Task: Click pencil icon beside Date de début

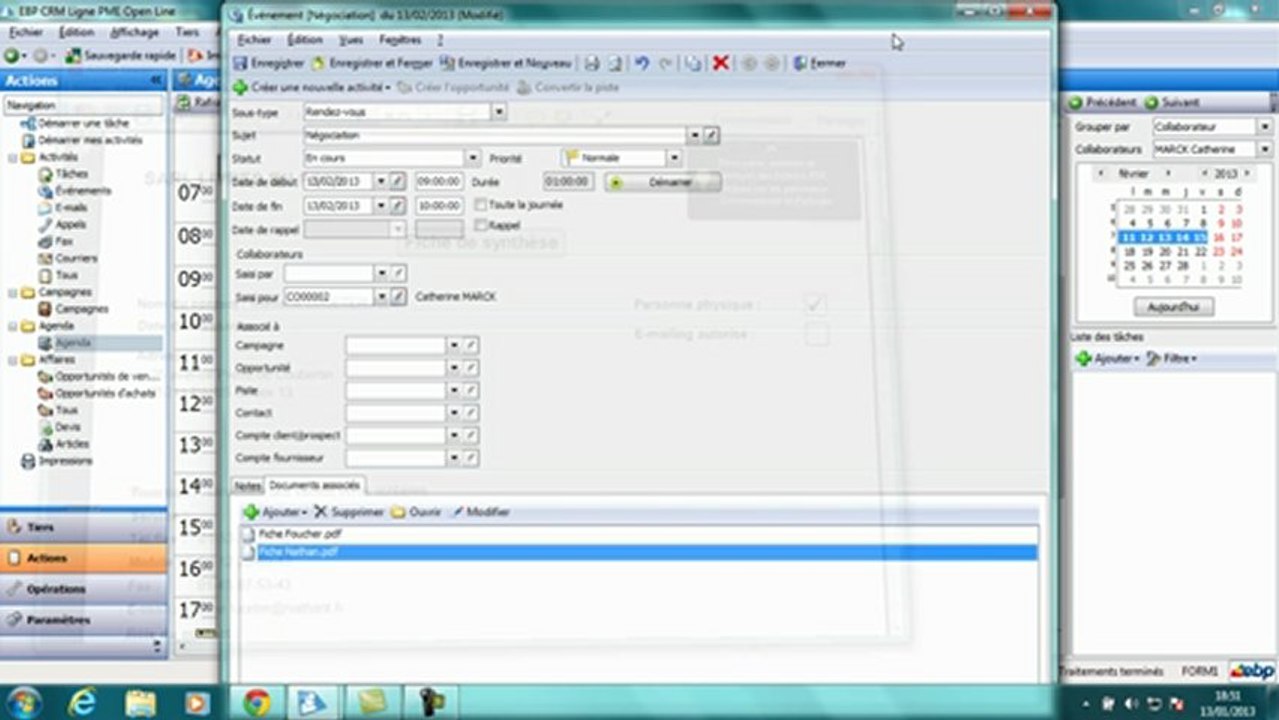Action: [397, 181]
